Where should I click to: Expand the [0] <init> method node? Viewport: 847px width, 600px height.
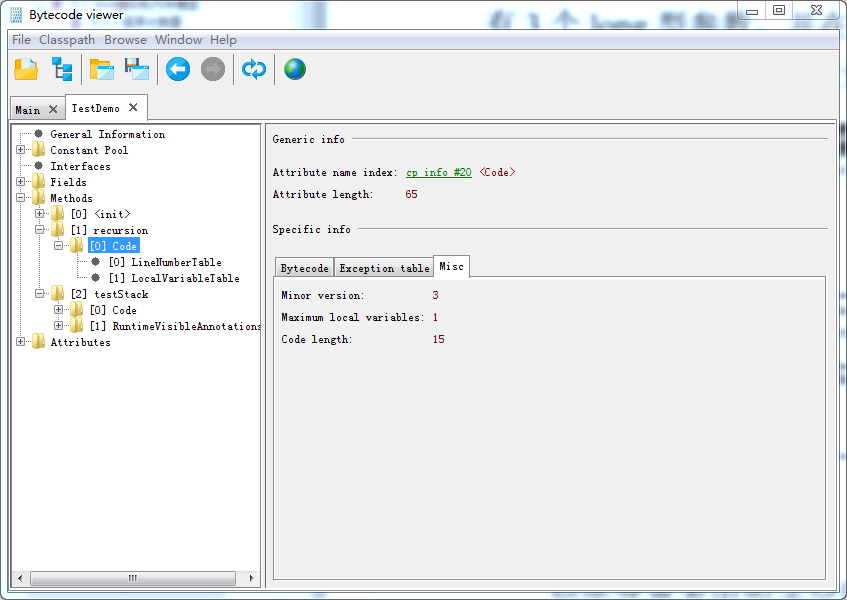39,213
